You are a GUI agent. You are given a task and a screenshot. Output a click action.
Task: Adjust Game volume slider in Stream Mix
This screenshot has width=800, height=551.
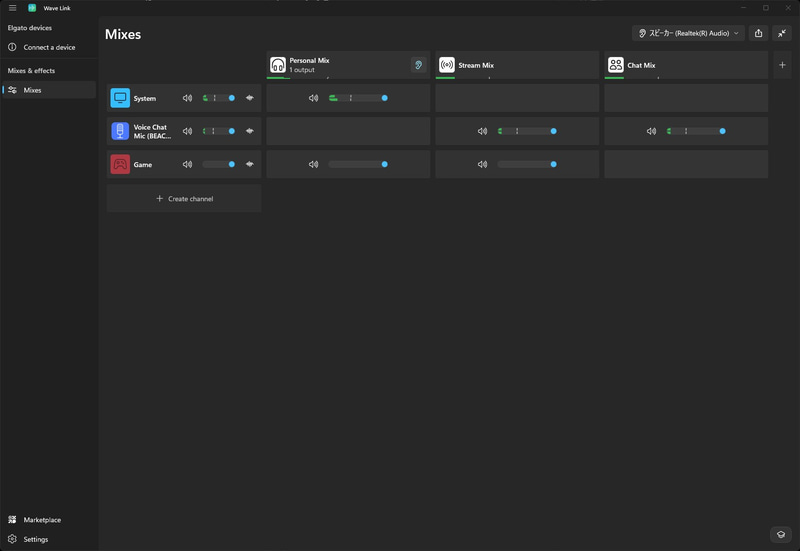[x=527, y=164]
